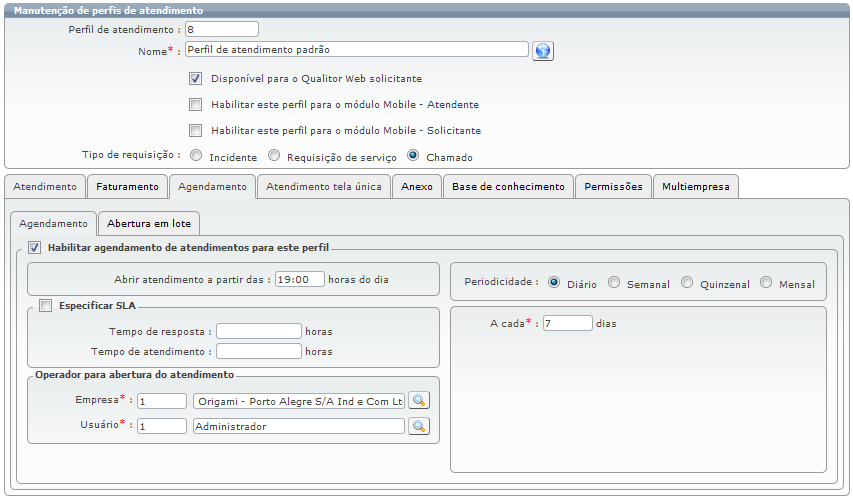Select Semanal periodicity option
This screenshot has height=500, width=853.
click(614, 283)
